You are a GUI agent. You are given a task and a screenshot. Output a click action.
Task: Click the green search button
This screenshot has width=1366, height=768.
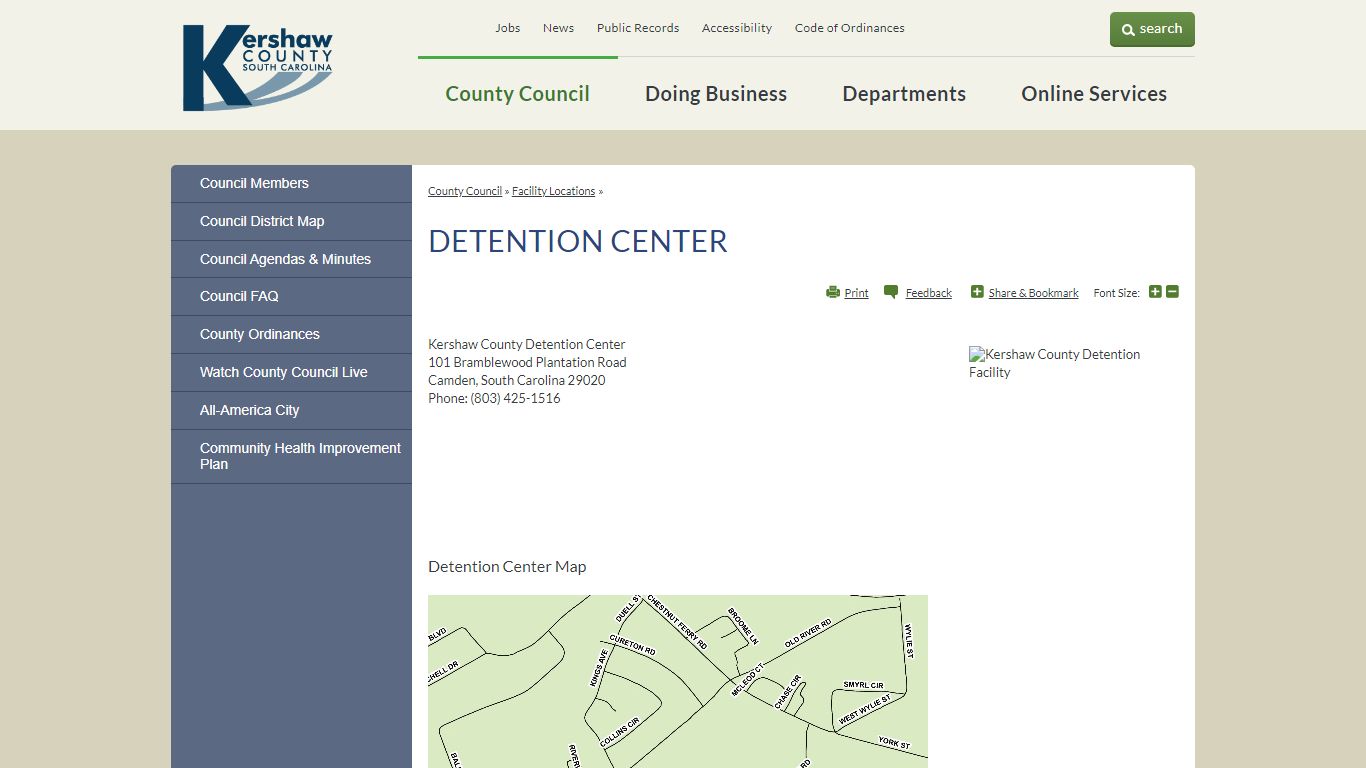(1152, 29)
